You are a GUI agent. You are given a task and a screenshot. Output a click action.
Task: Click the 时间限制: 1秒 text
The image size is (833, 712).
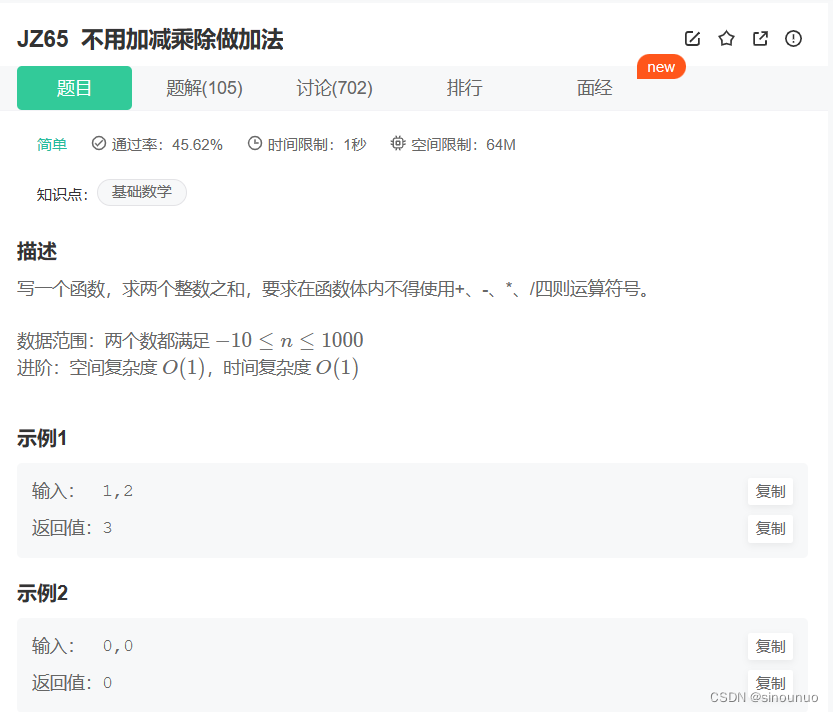[317, 145]
